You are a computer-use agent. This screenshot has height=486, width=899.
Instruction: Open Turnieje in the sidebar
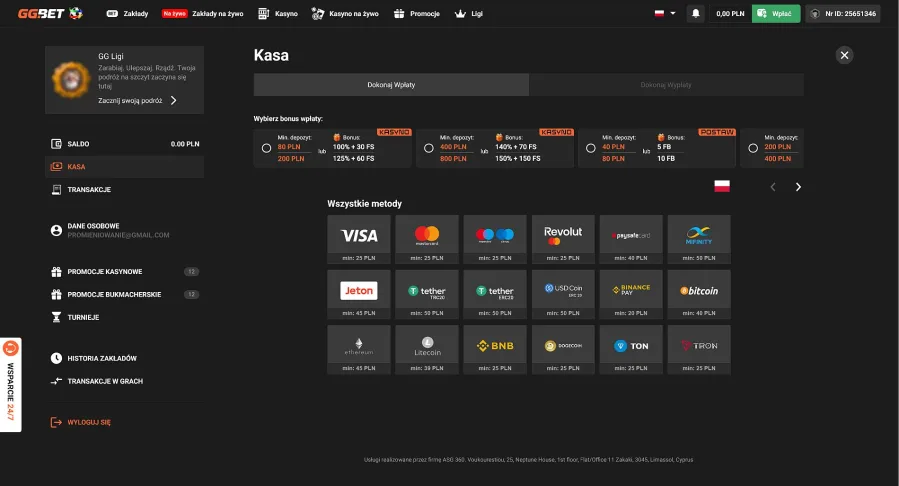[124, 318]
